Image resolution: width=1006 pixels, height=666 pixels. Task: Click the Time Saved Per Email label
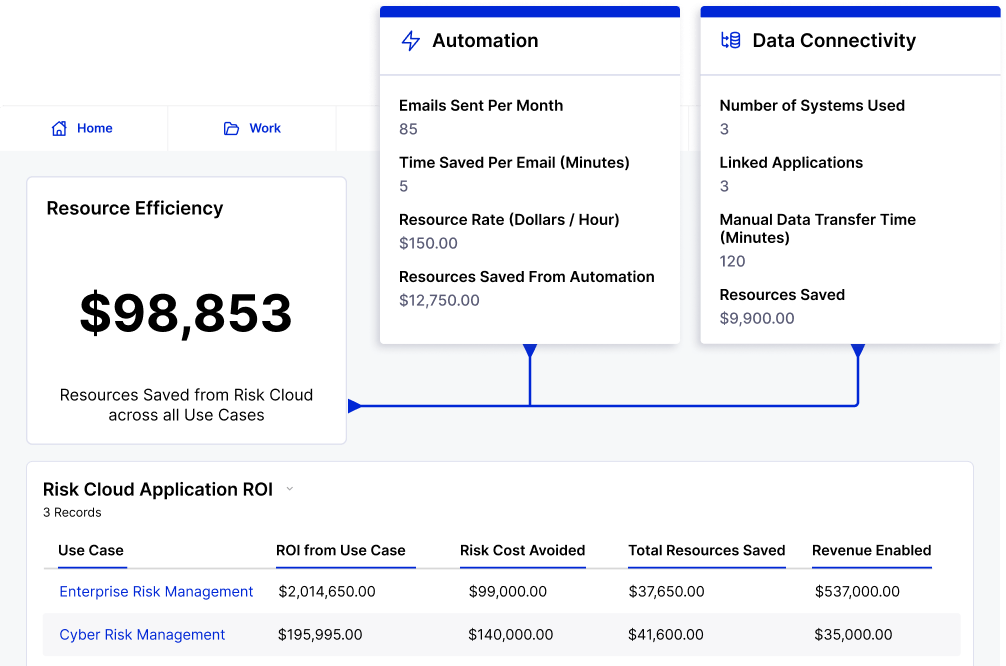click(x=514, y=162)
